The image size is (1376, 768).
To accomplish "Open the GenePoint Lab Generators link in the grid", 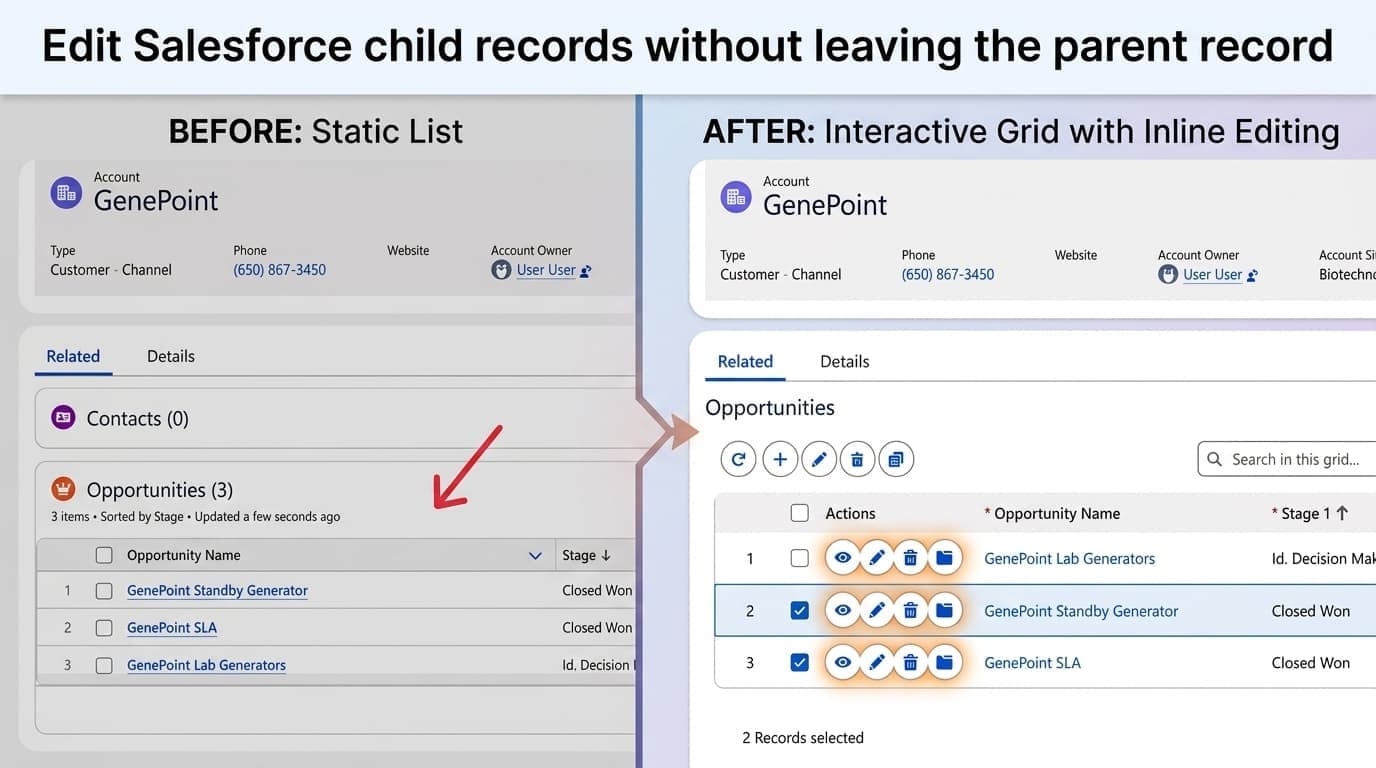I will [x=1069, y=558].
